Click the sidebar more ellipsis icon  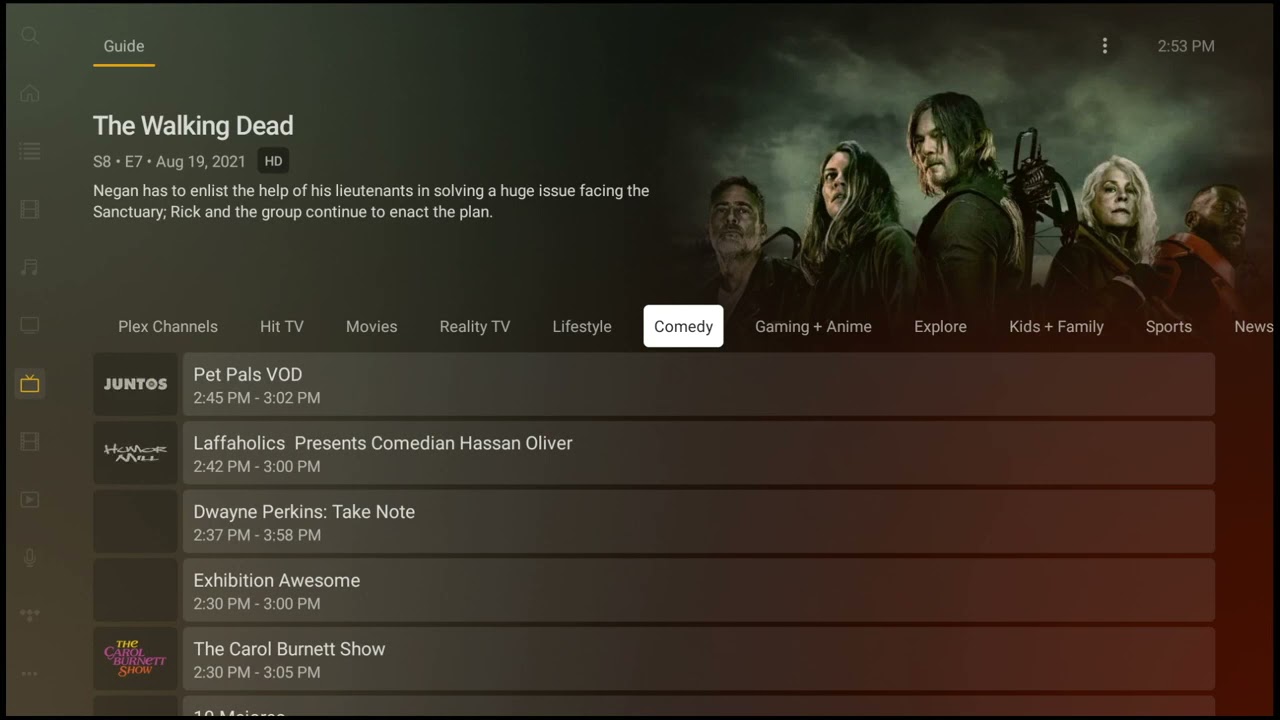30,673
